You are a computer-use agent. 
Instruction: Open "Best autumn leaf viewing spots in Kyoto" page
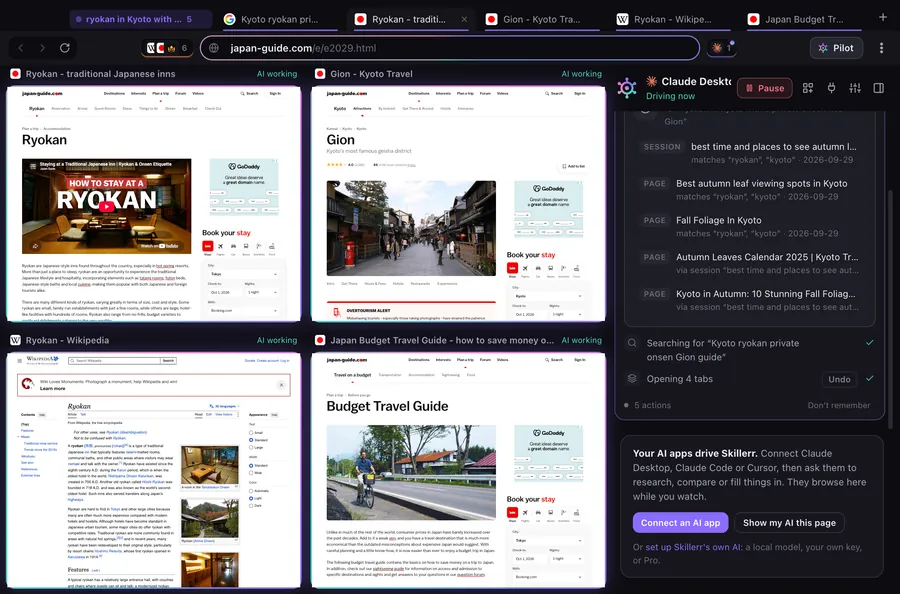[x=750, y=189]
